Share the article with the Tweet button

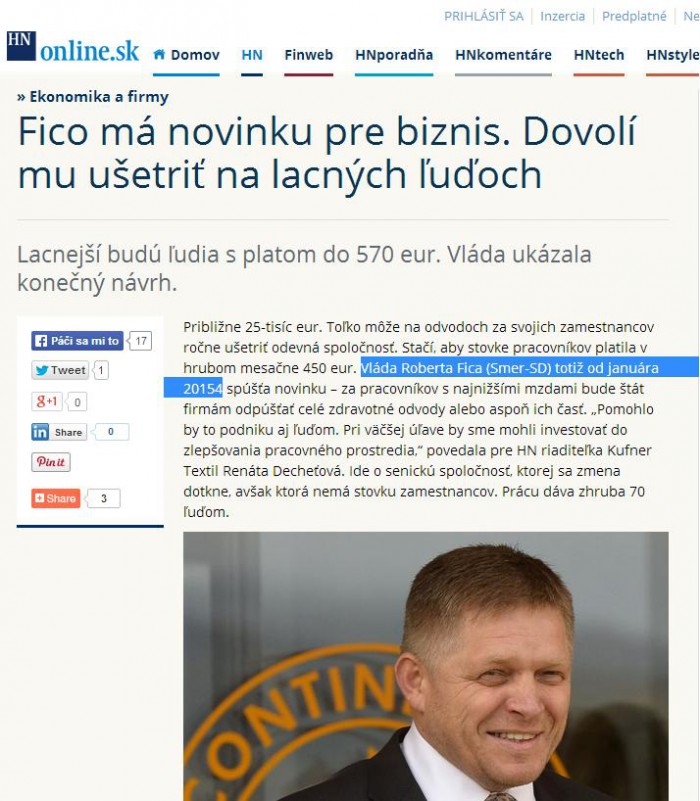click(60, 370)
